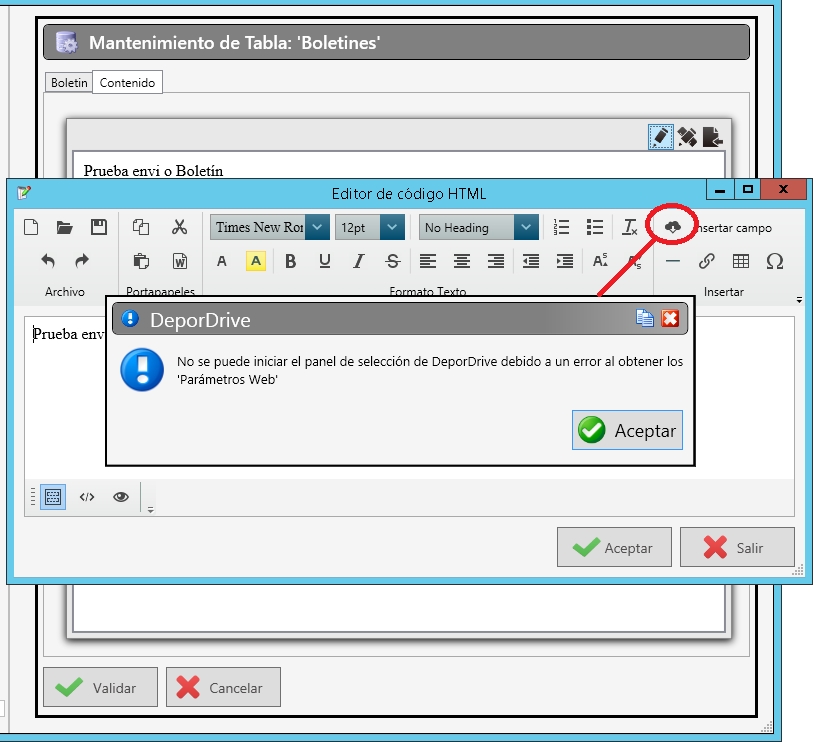Insert a hyperlink
Viewport: 816px width, 742px height.
pos(706,261)
